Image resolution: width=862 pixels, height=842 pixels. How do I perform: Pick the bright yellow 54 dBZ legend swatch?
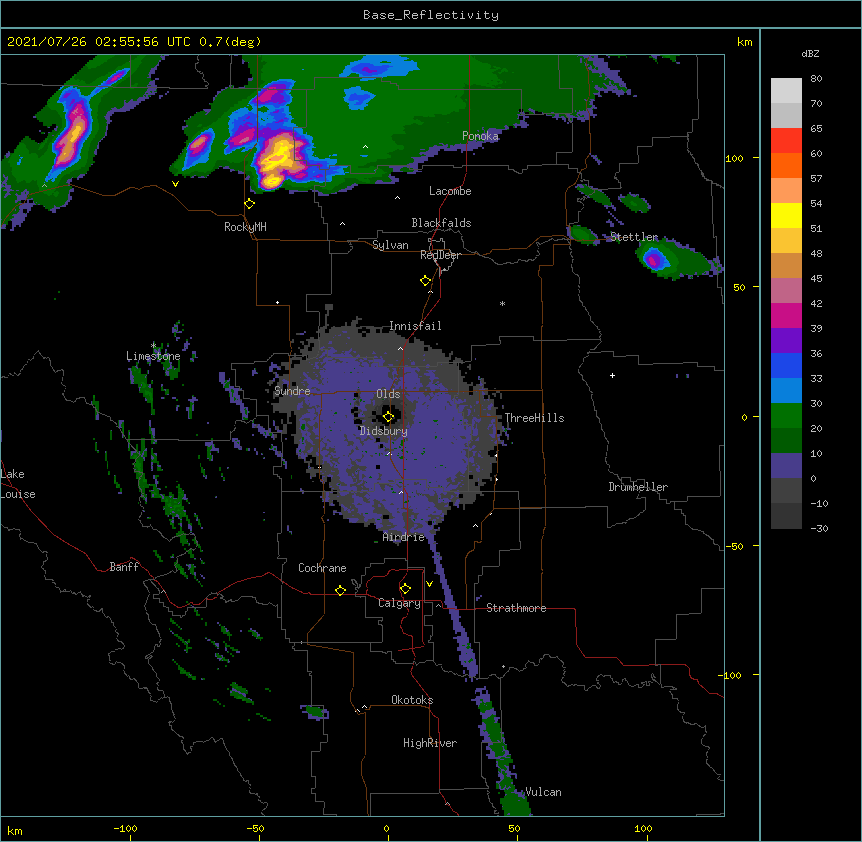click(786, 215)
